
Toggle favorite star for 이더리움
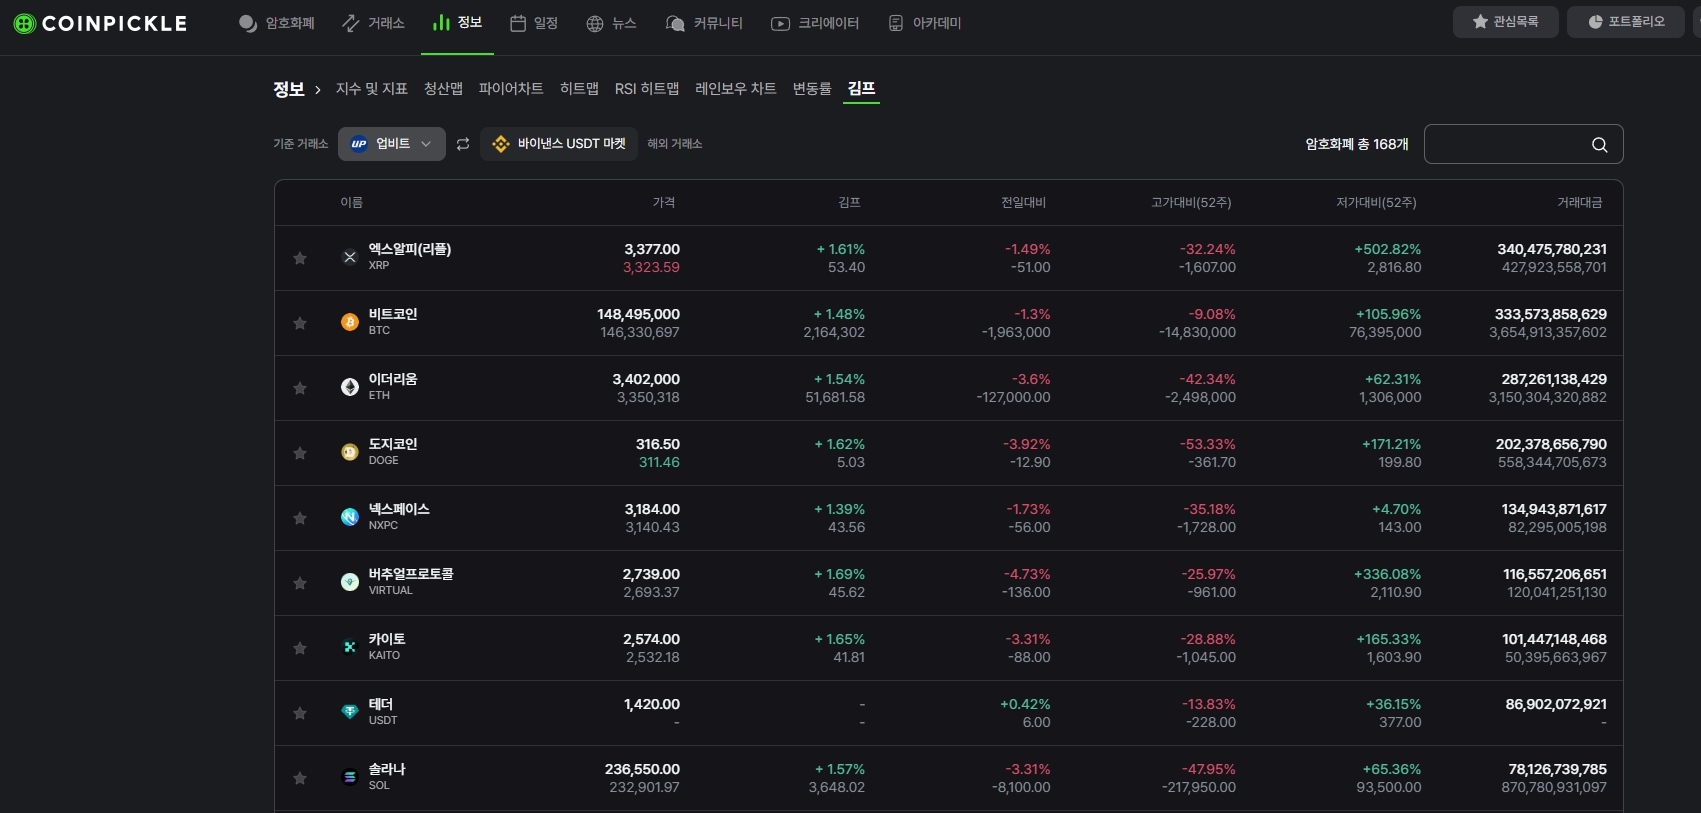click(x=300, y=388)
